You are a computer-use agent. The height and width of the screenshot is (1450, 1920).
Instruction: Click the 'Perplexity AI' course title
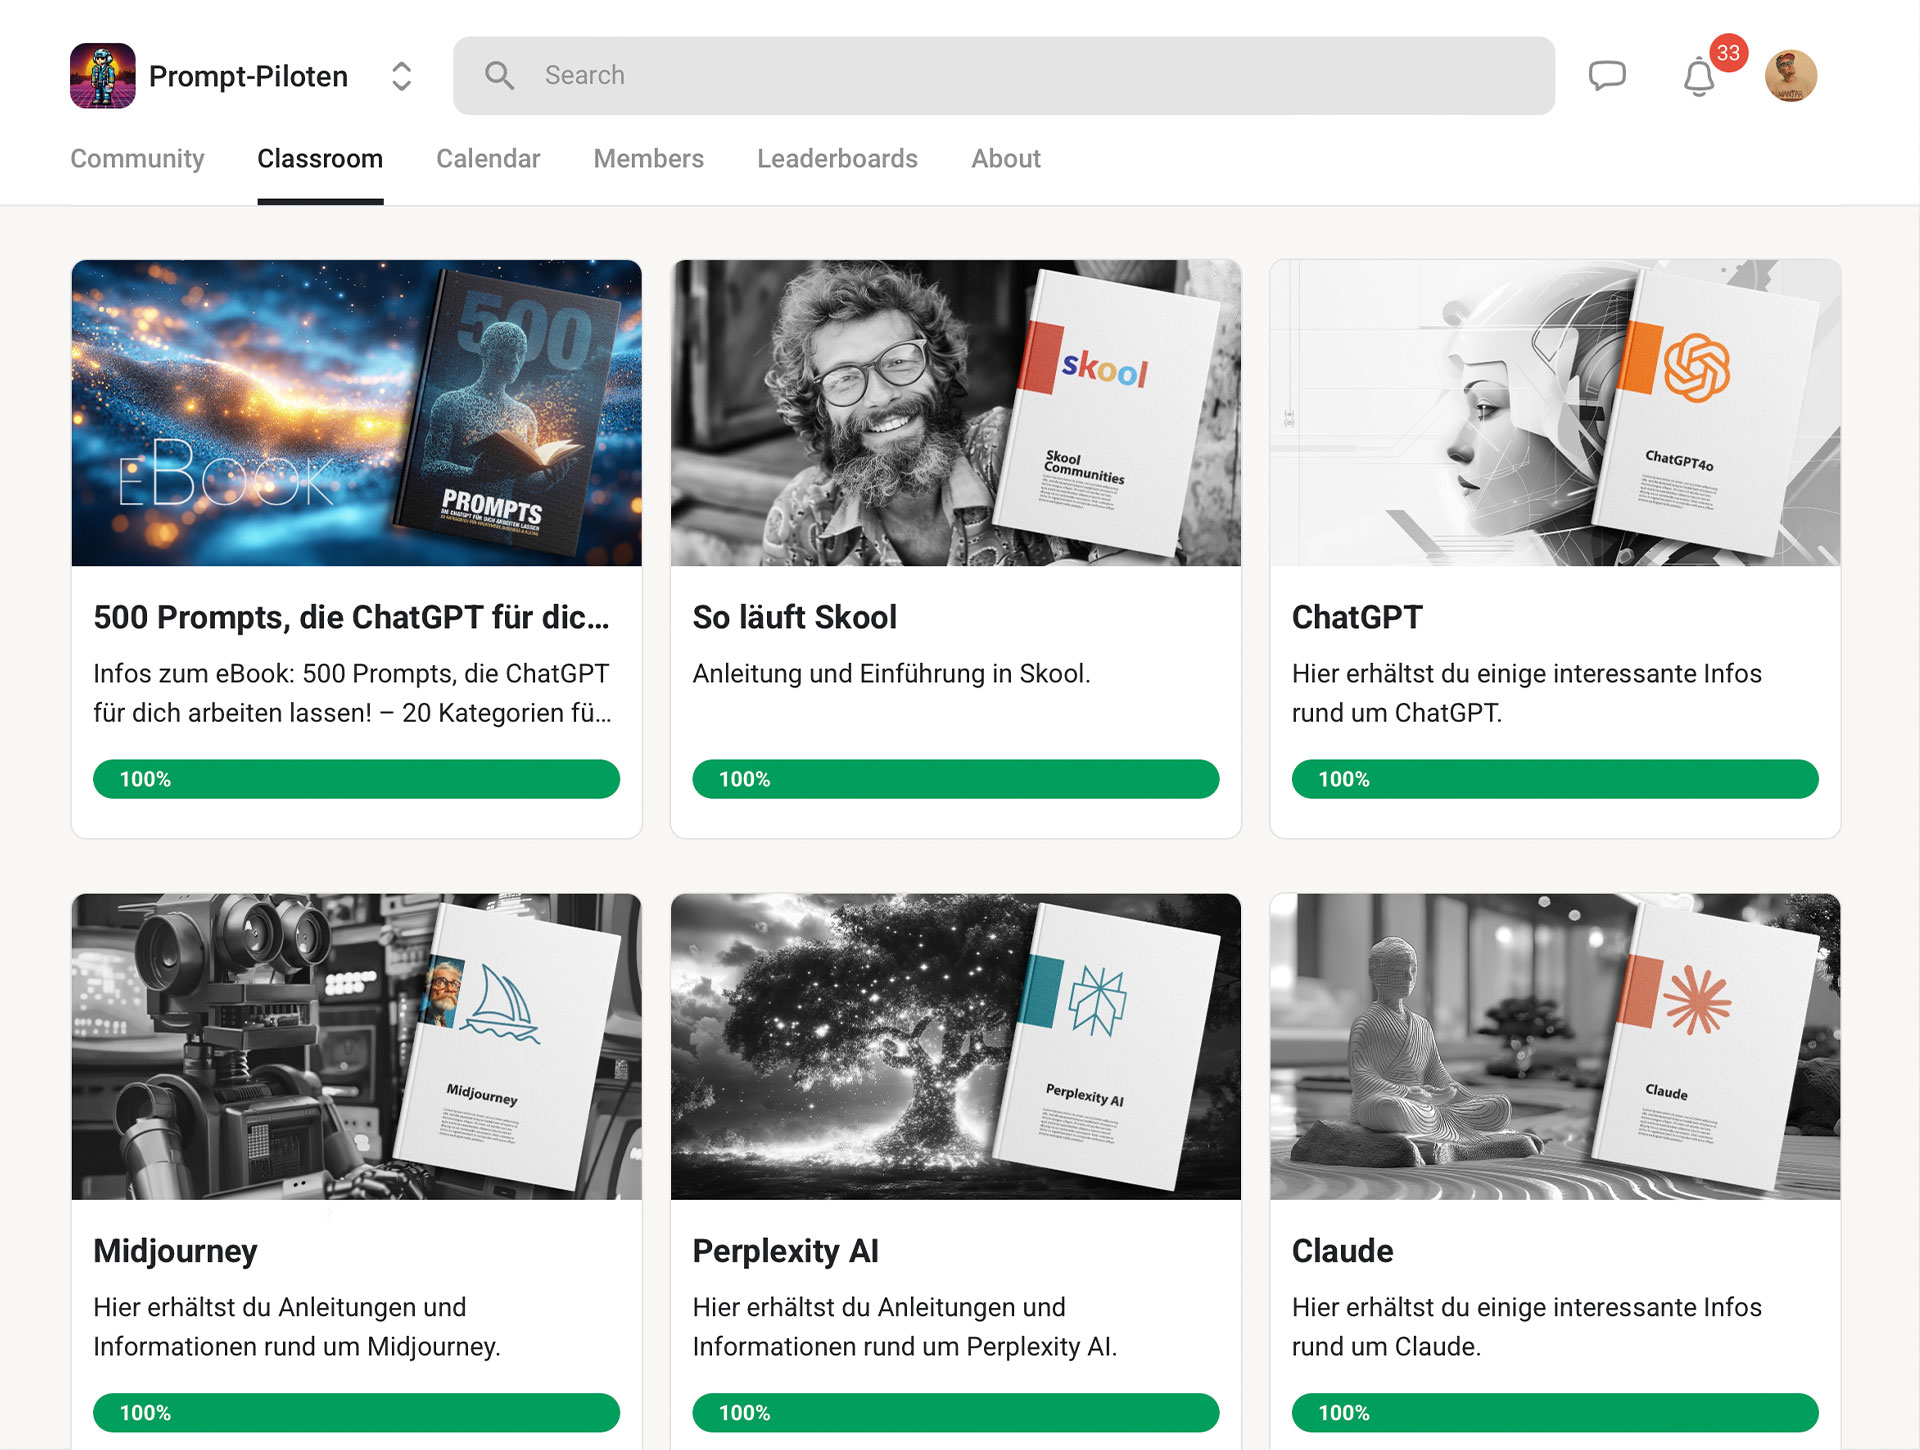point(785,1251)
